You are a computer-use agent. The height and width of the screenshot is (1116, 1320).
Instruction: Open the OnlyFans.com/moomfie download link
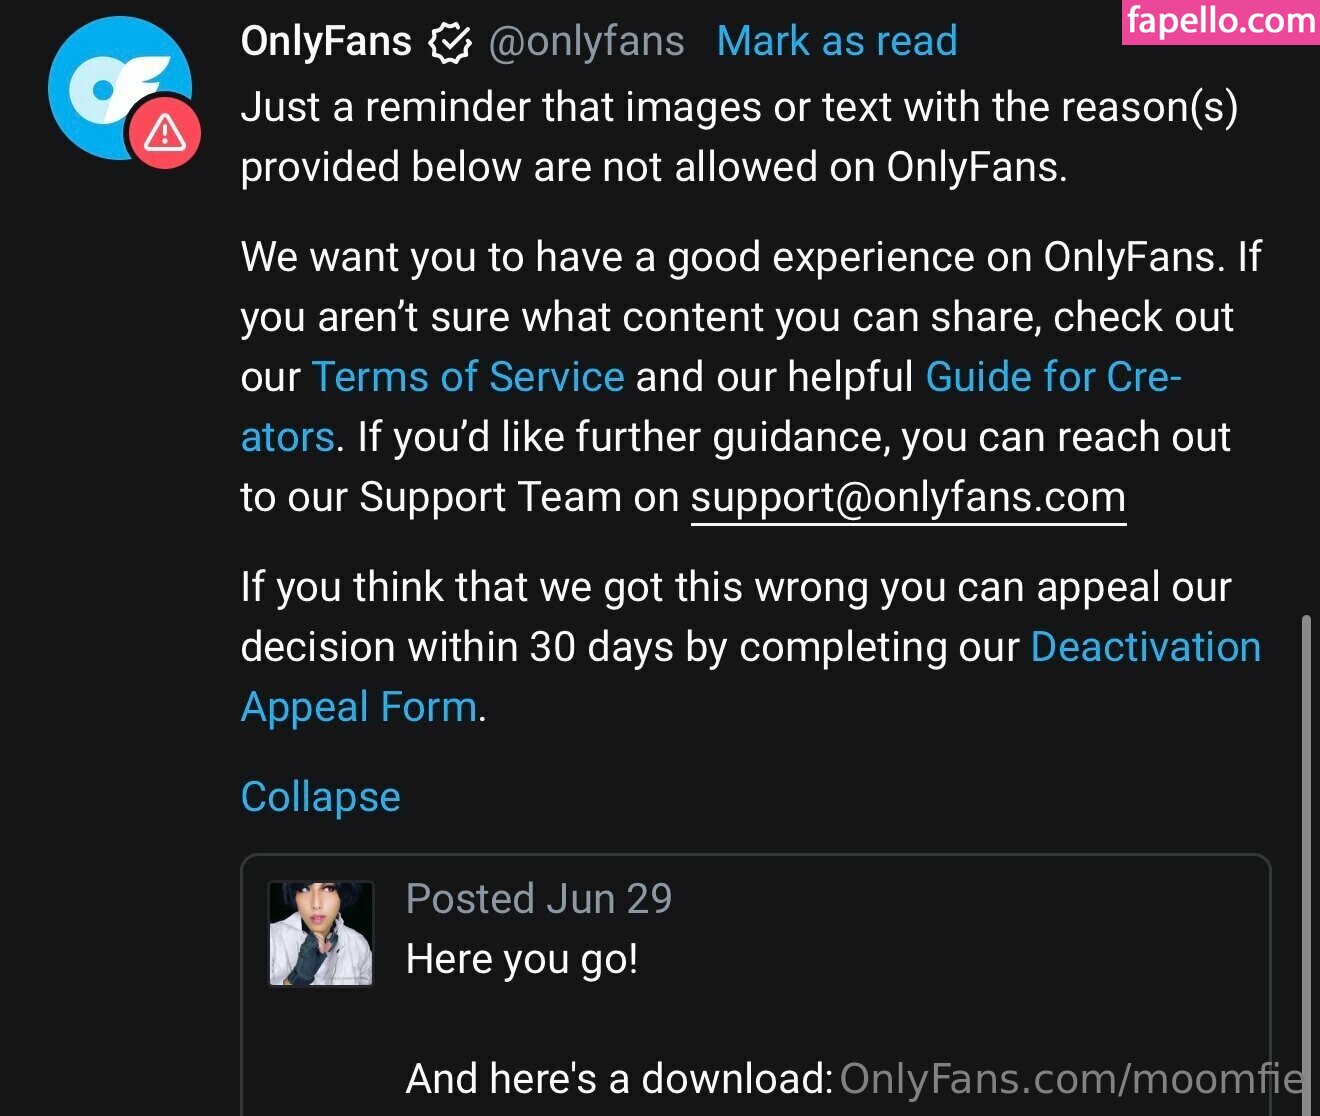(x=1070, y=1079)
